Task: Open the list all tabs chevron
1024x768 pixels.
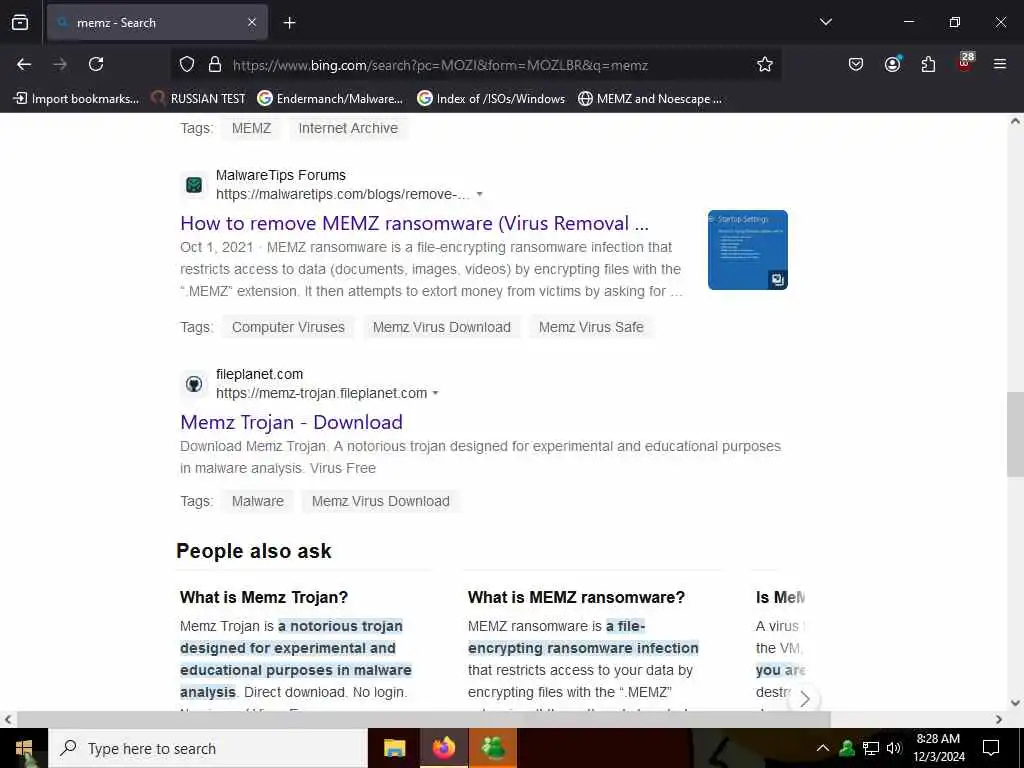Action: pos(825,22)
